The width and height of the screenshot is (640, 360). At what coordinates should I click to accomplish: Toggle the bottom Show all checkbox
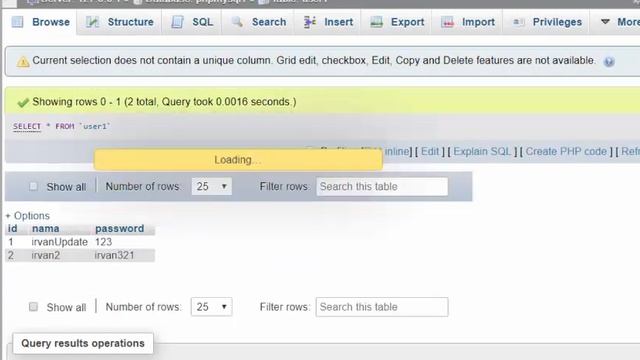33,307
